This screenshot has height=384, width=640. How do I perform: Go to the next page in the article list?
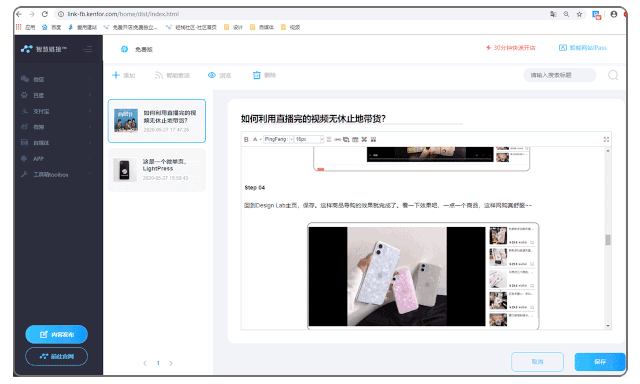171,363
